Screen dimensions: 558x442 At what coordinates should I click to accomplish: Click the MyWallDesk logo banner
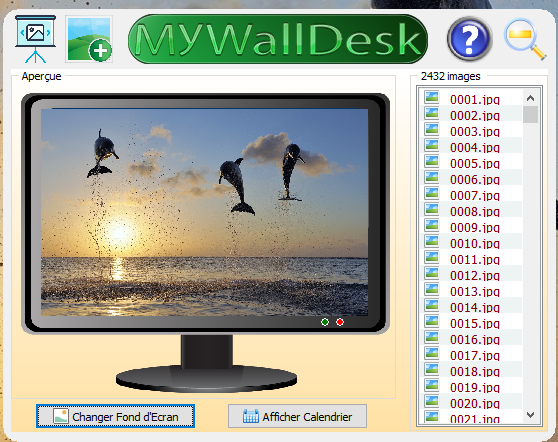(278, 39)
